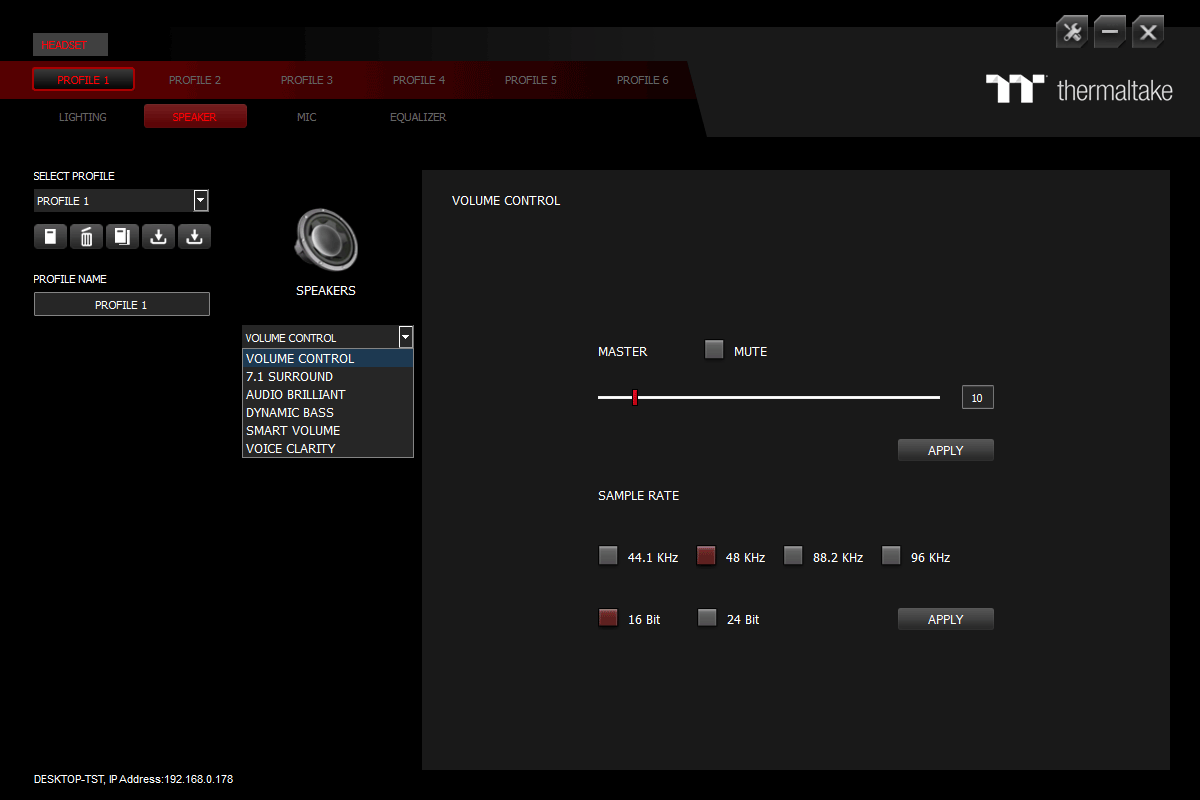Click the speaker image above SPEAKERS
Viewport: 1200px width, 800px height.
(326, 240)
